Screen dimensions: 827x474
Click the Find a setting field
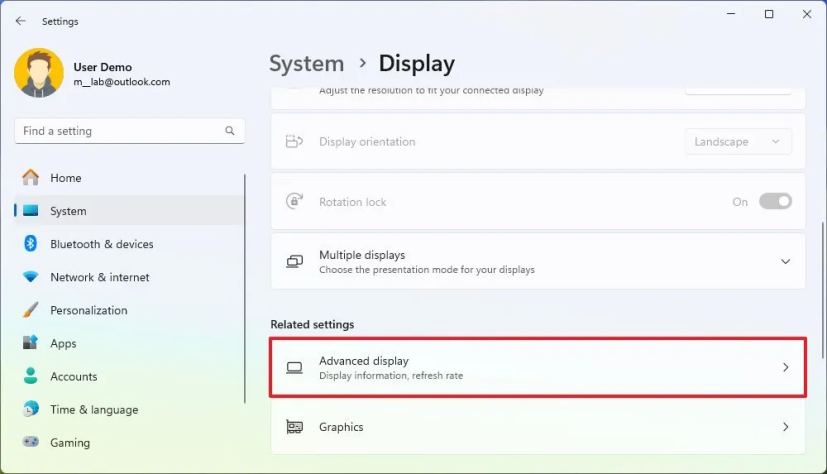tap(130, 131)
